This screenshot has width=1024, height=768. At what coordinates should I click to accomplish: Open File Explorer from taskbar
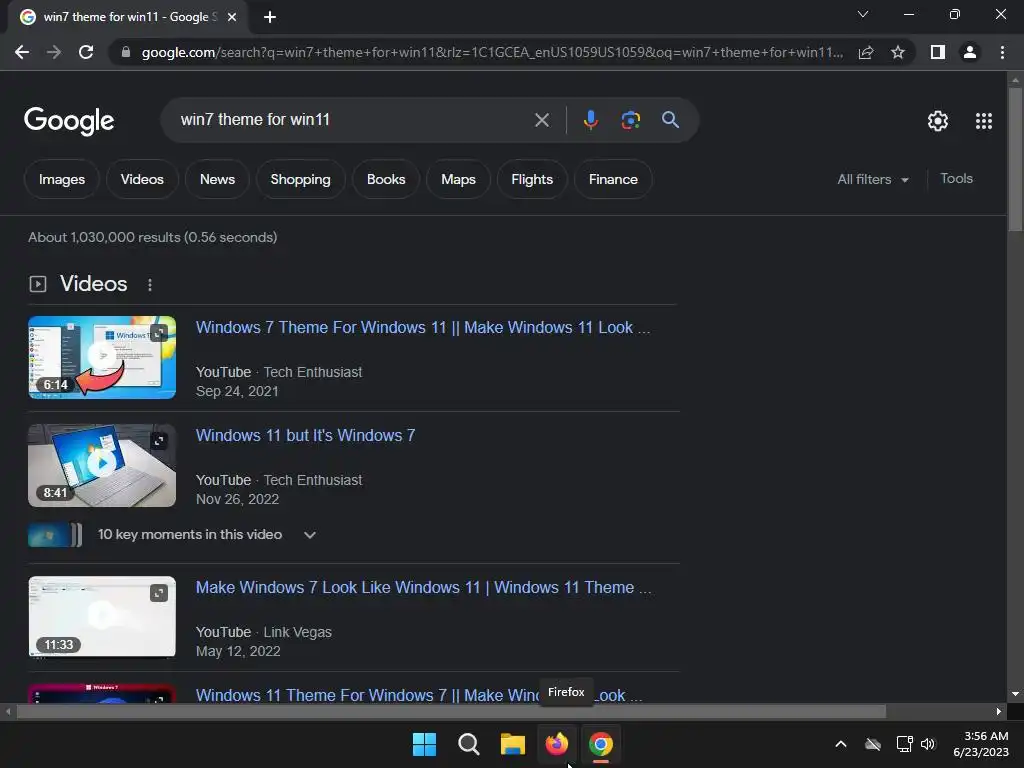[x=513, y=744]
